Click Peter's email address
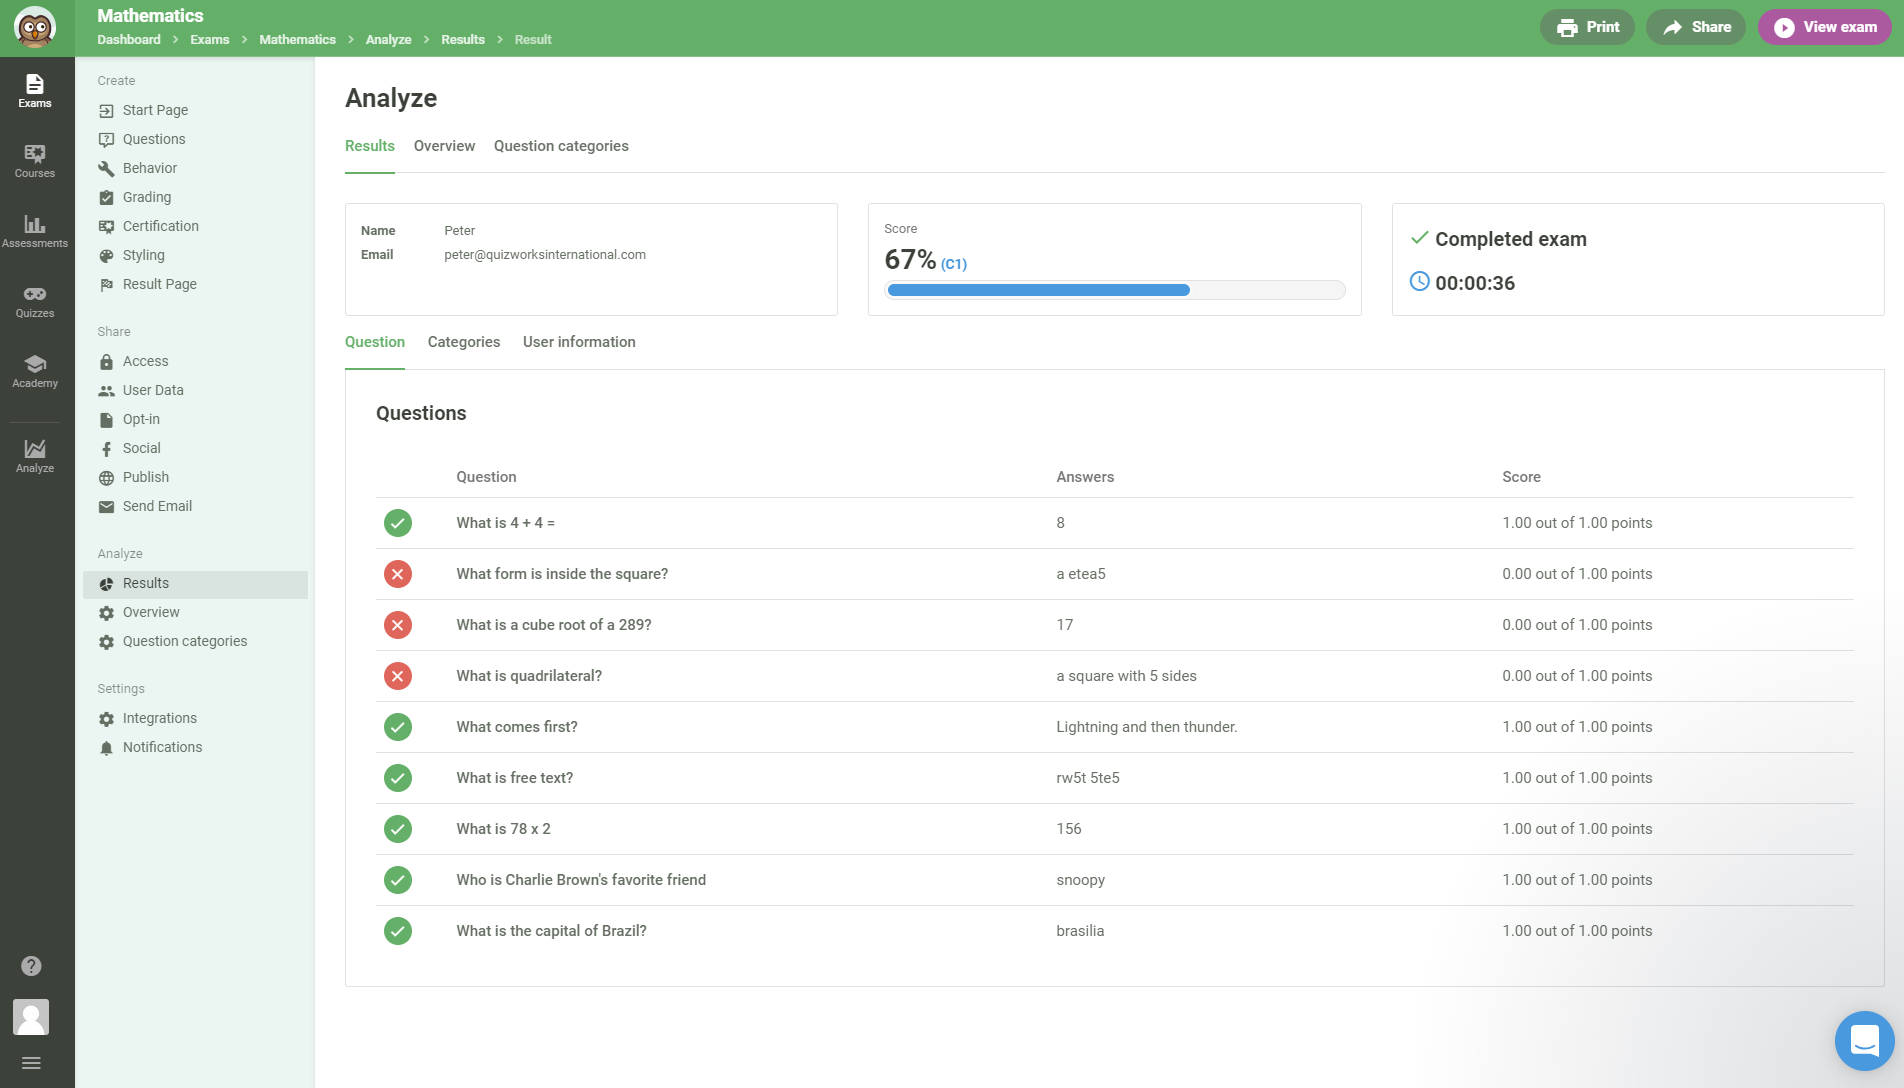1904x1088 pixels. pyautogui.click(x=545, y=254)
